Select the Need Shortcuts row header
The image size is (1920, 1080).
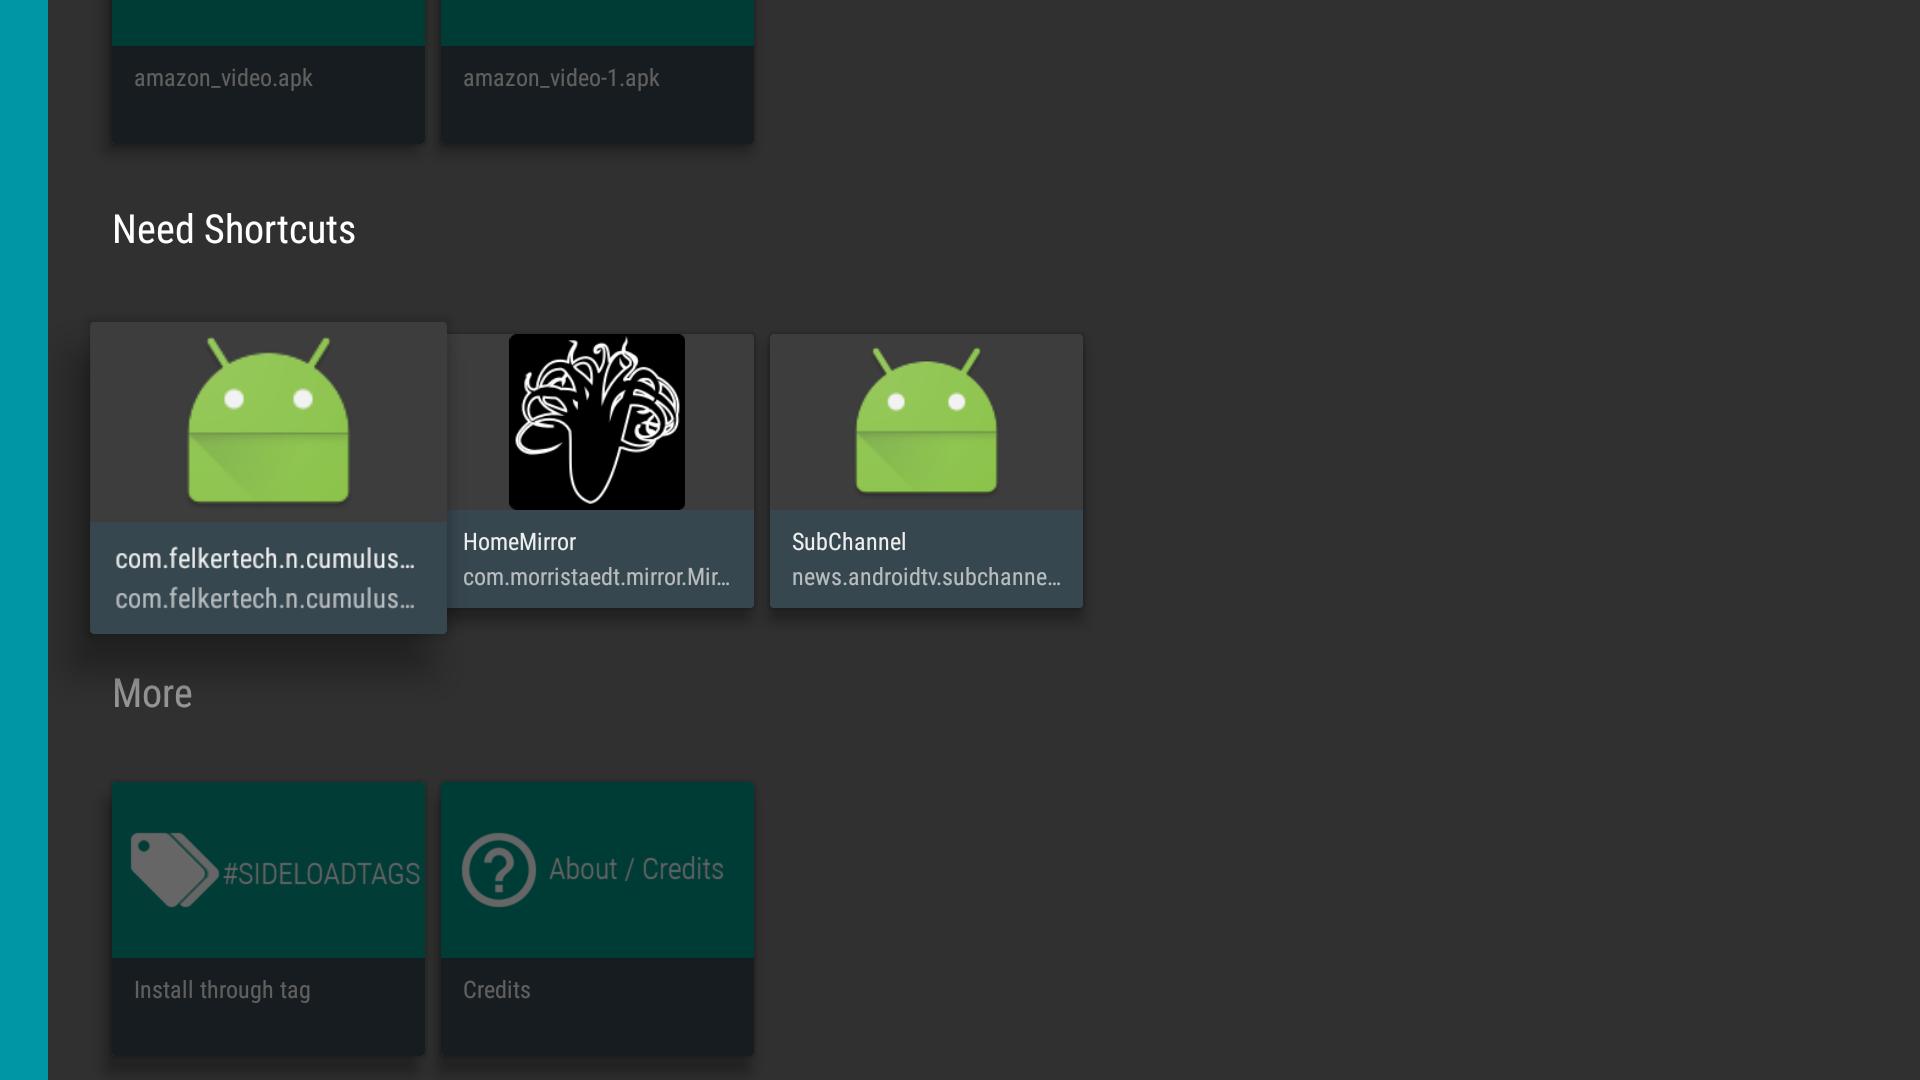coord(234,230)
